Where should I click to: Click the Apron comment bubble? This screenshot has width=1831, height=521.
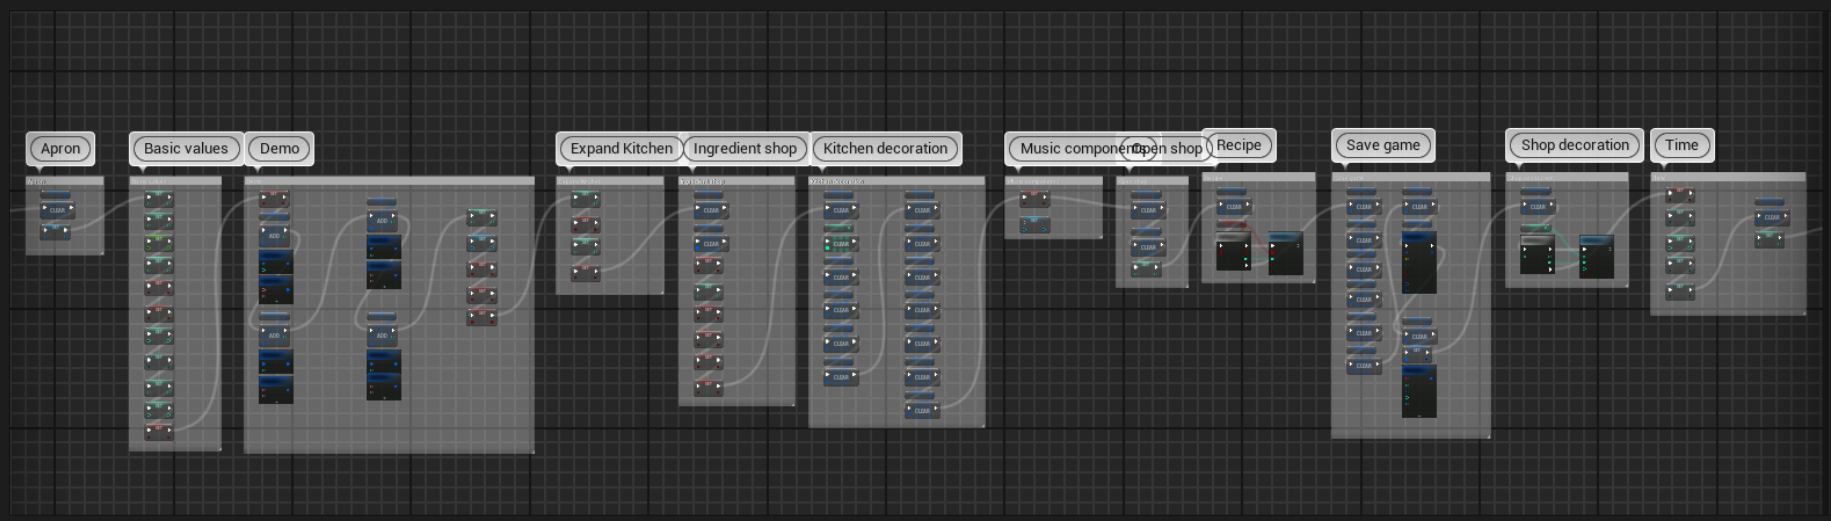tap(61, 148)
